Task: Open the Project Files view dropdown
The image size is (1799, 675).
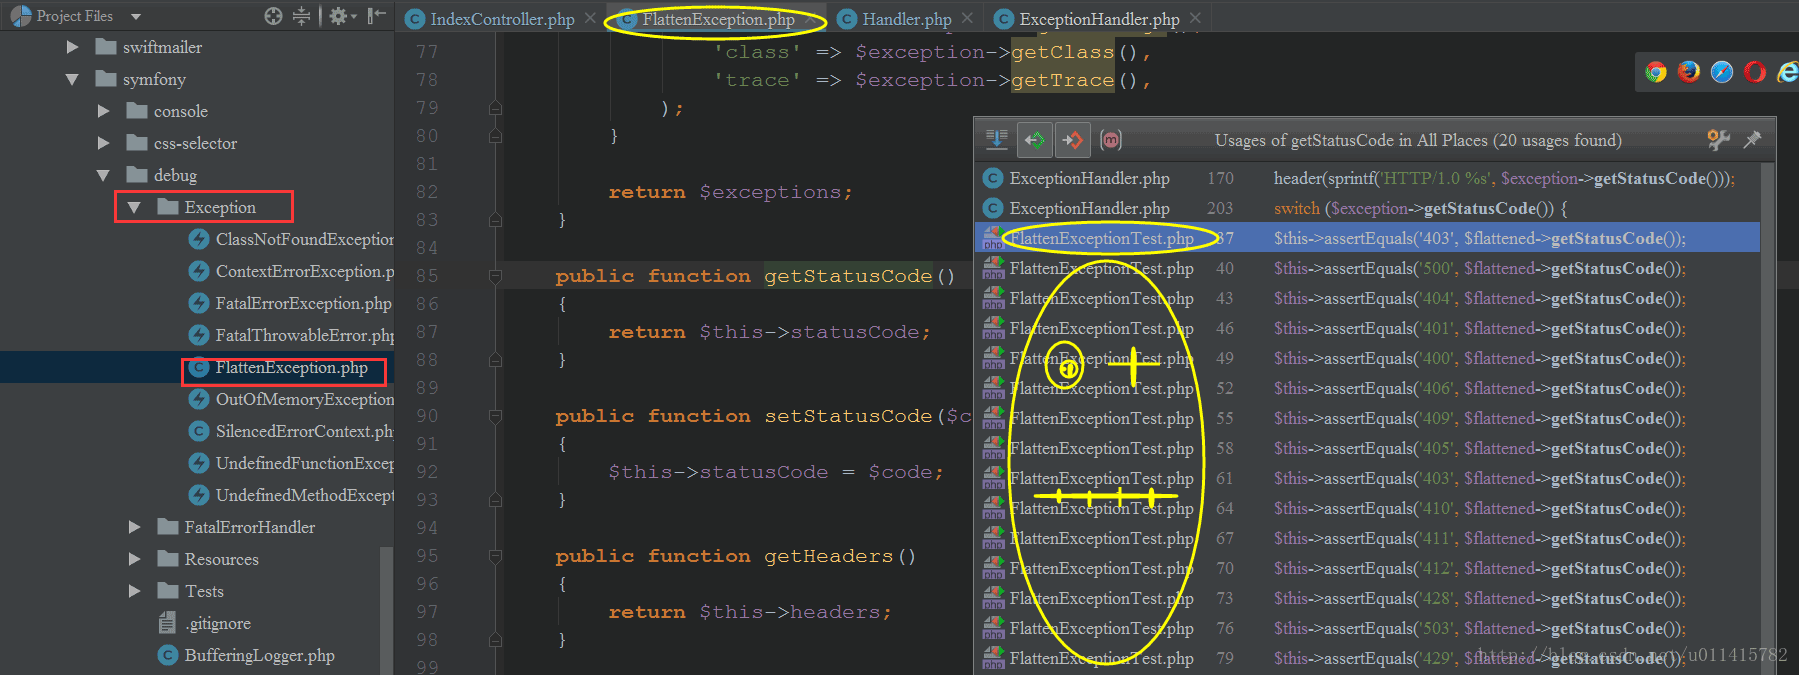Action: (x=136, y=17)
